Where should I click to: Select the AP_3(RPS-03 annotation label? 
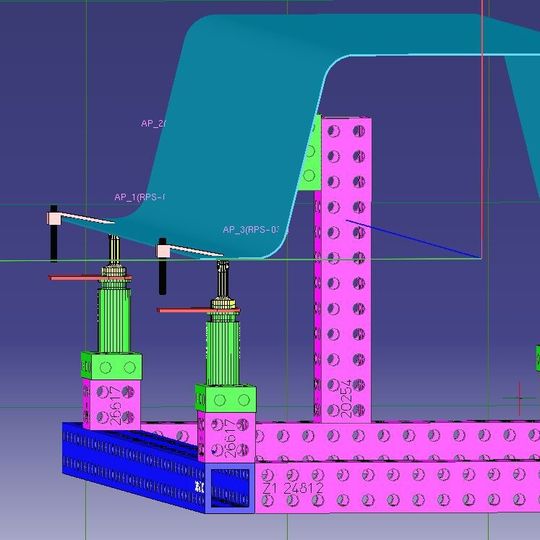250,230
